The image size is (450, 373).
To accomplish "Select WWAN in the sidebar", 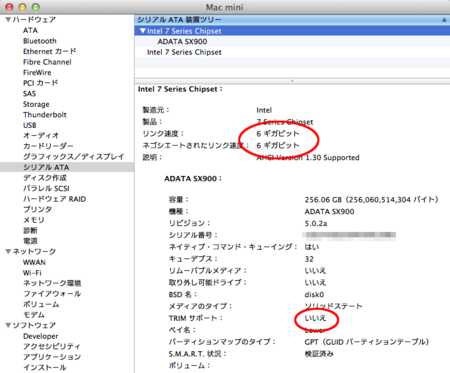I will tap(34, 262).
